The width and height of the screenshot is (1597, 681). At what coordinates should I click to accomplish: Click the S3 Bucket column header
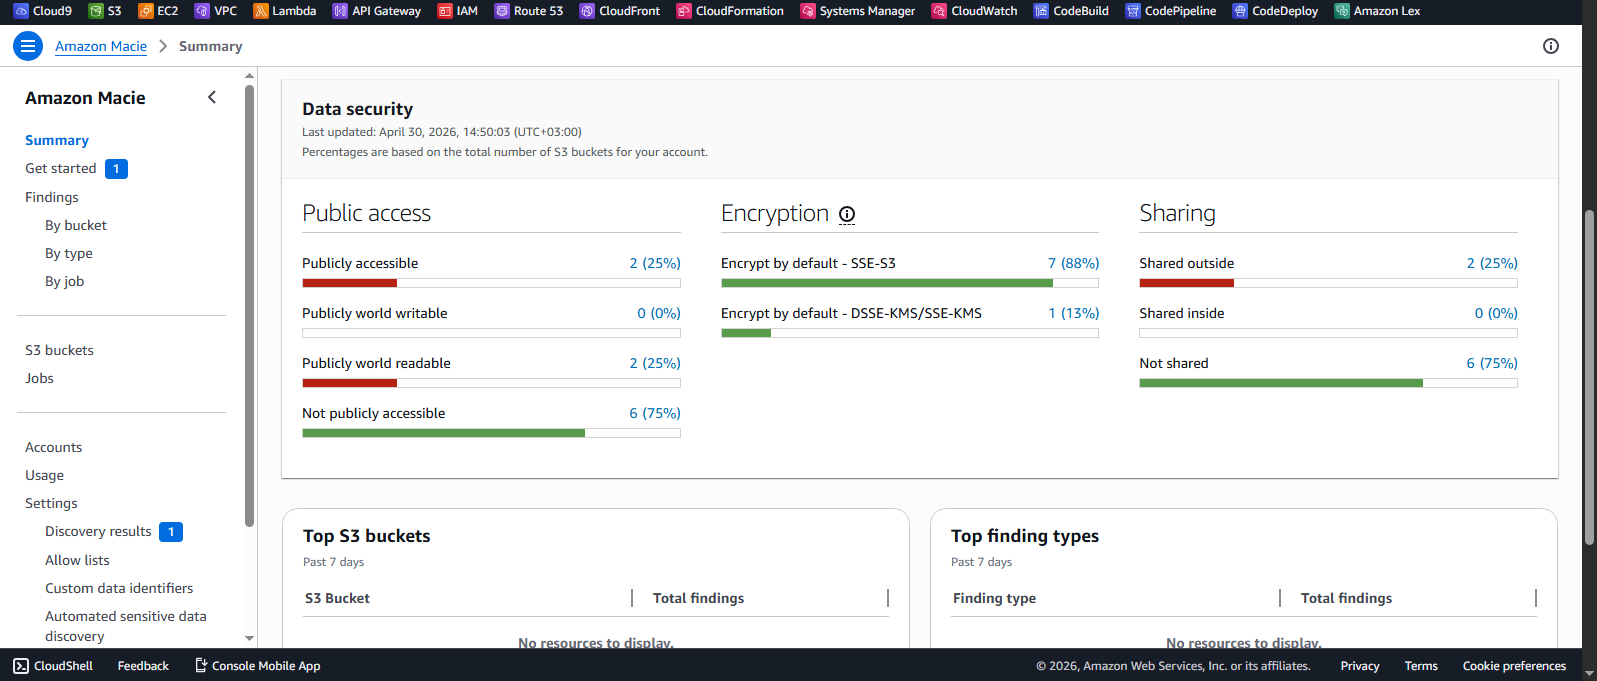coord(337,598)
